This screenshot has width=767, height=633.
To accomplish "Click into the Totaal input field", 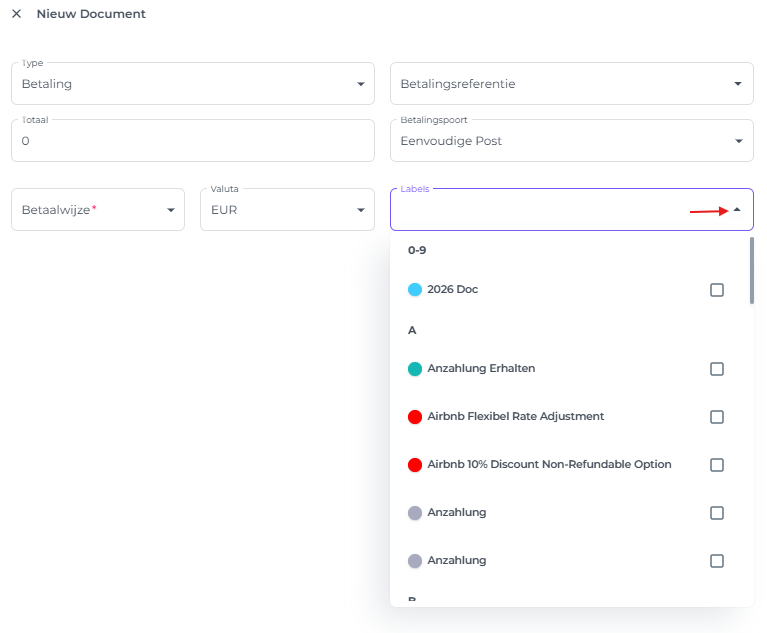I will click(x=192, y=141).
